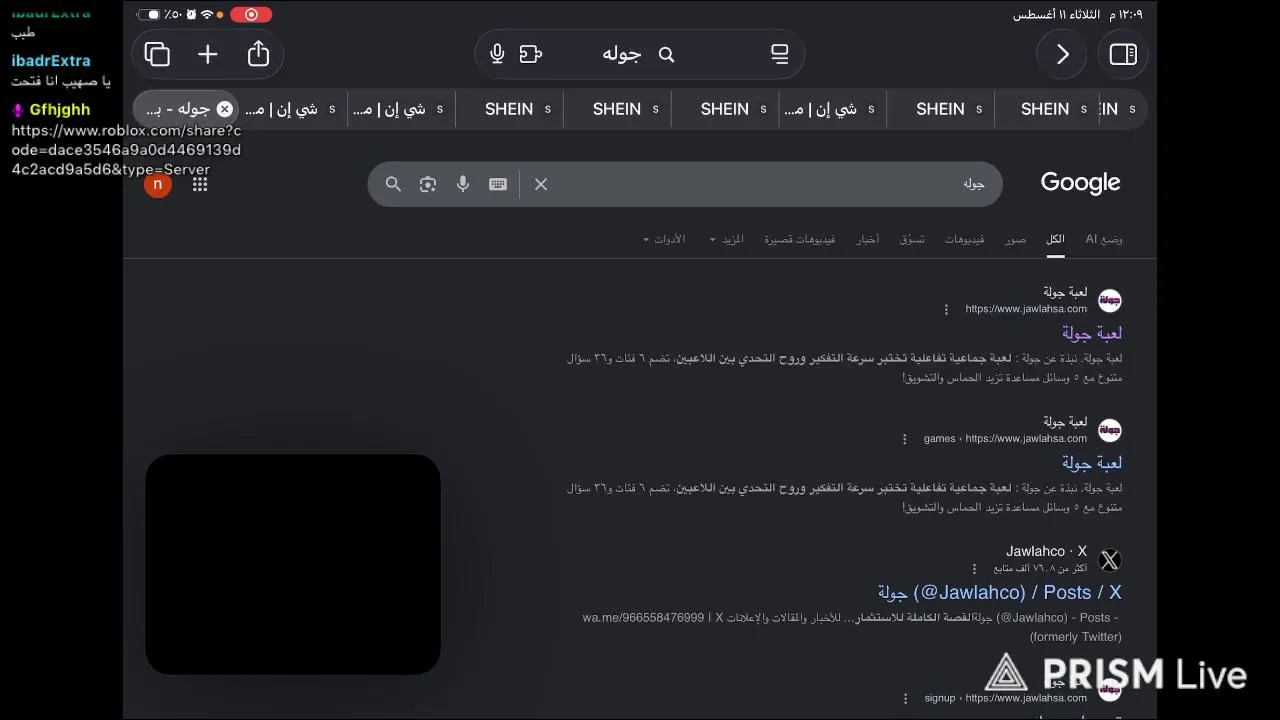Select the الكل results tab
Screen dimensions: 1280x720
pos(1055,239)
